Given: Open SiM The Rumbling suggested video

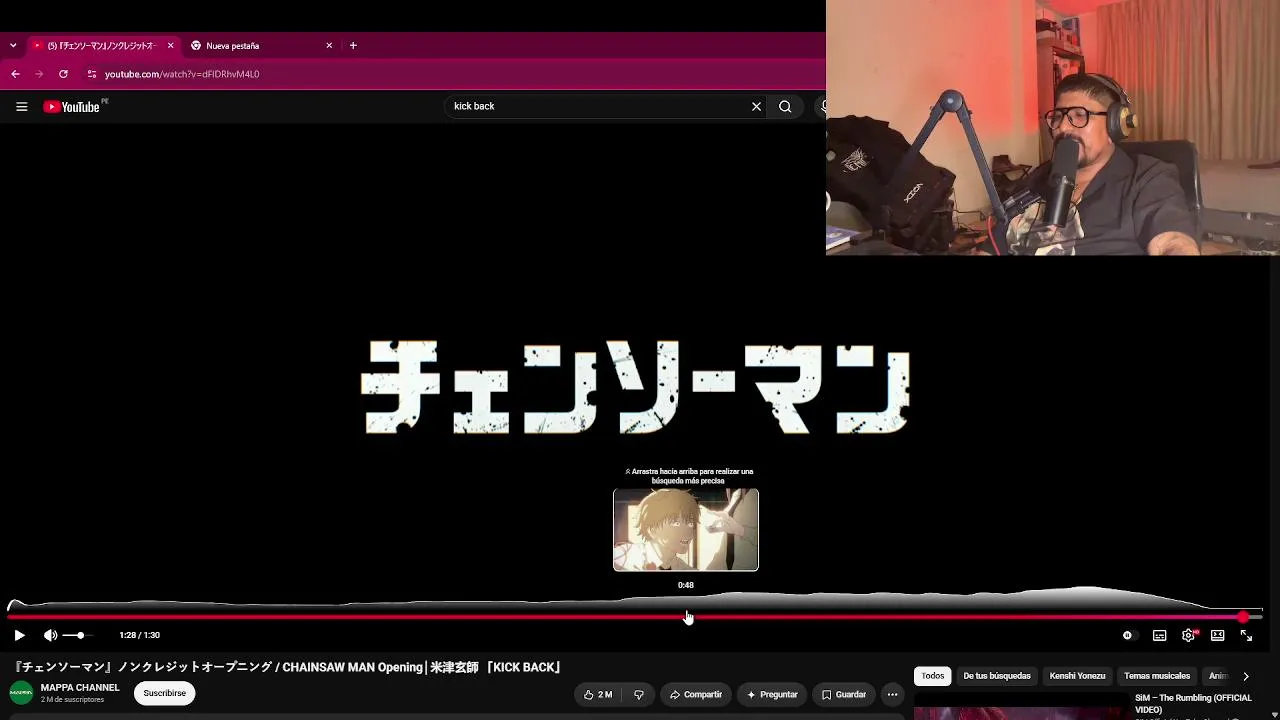Looking at the screenshot, I should pos(1193,703).
